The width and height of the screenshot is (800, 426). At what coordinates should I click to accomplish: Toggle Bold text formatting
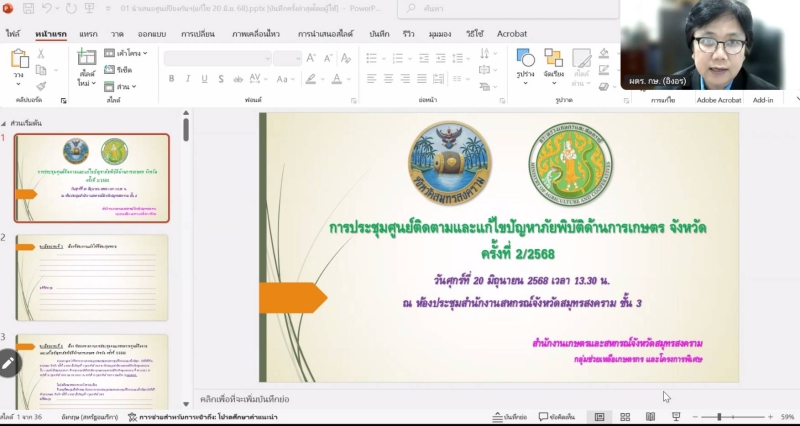pyautogui.click(x=171, y=79)
